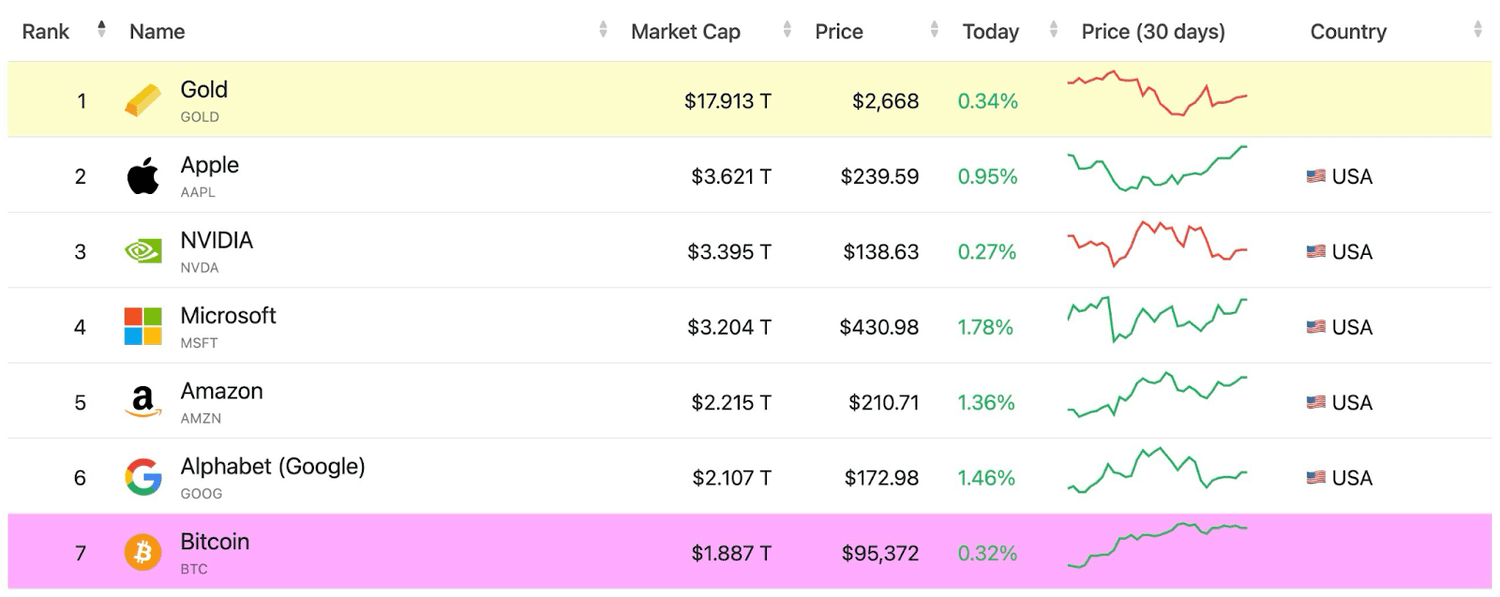The image size is (1500, 597).
Task: Click the Amazon logo icon
Action: 143,402
